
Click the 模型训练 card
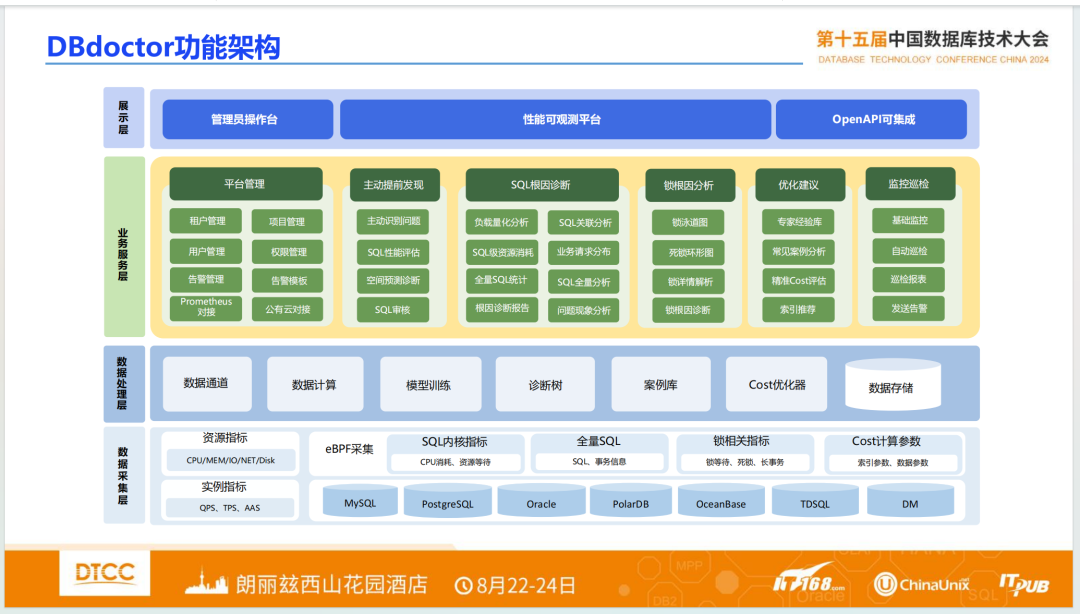(430, 384)
